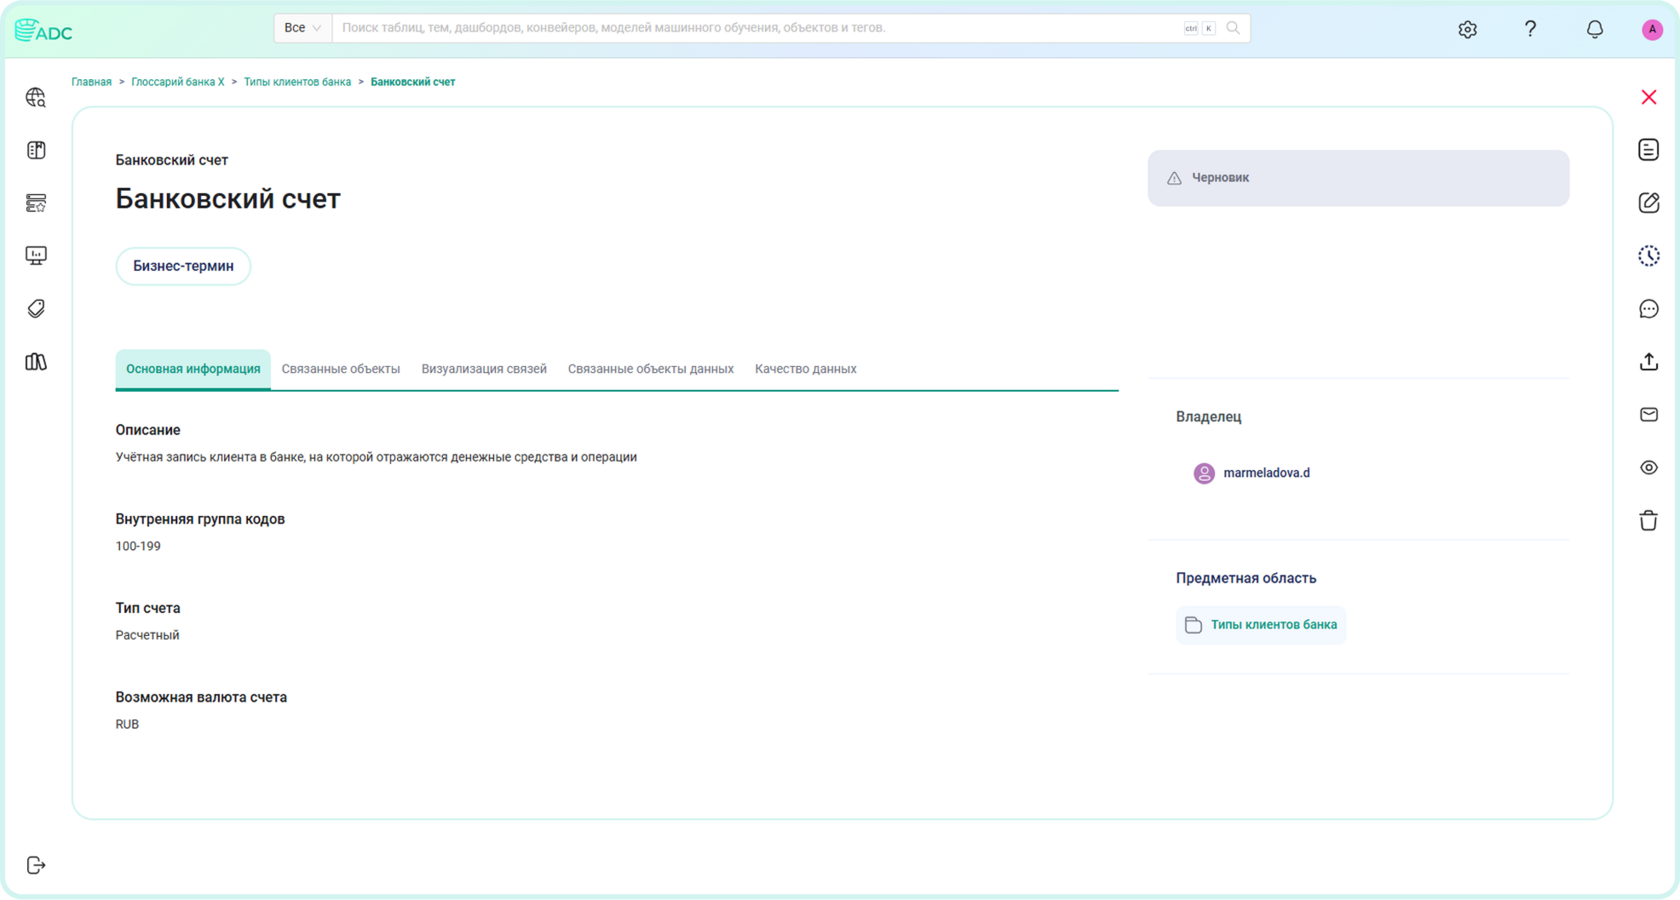1680x900 pixels.
Task: Click the 'Банковский счет' breadcrumb item
Action: pos(413,82)
